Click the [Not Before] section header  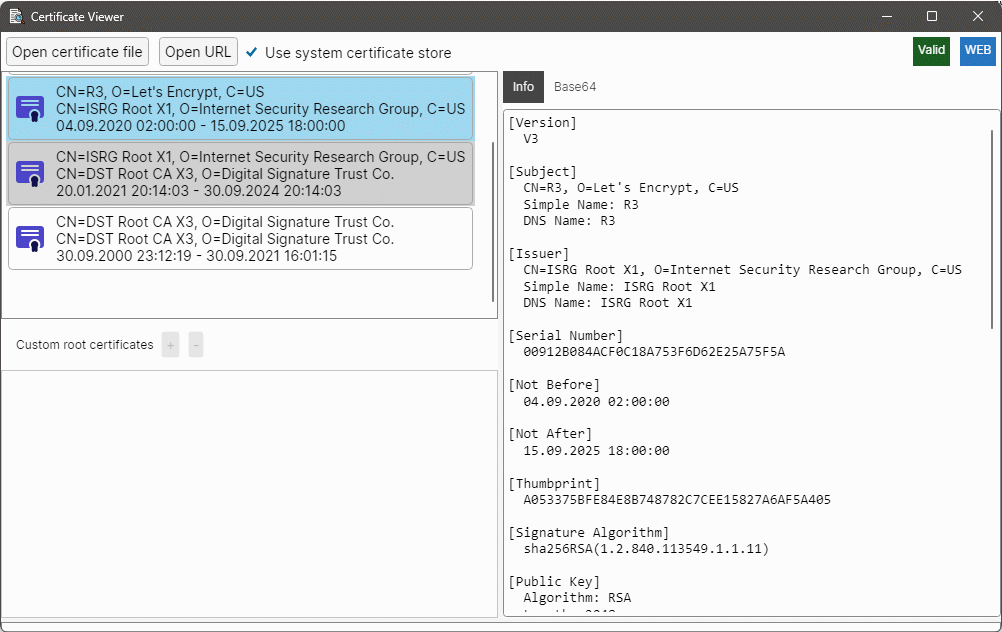(x=554, y=385)
